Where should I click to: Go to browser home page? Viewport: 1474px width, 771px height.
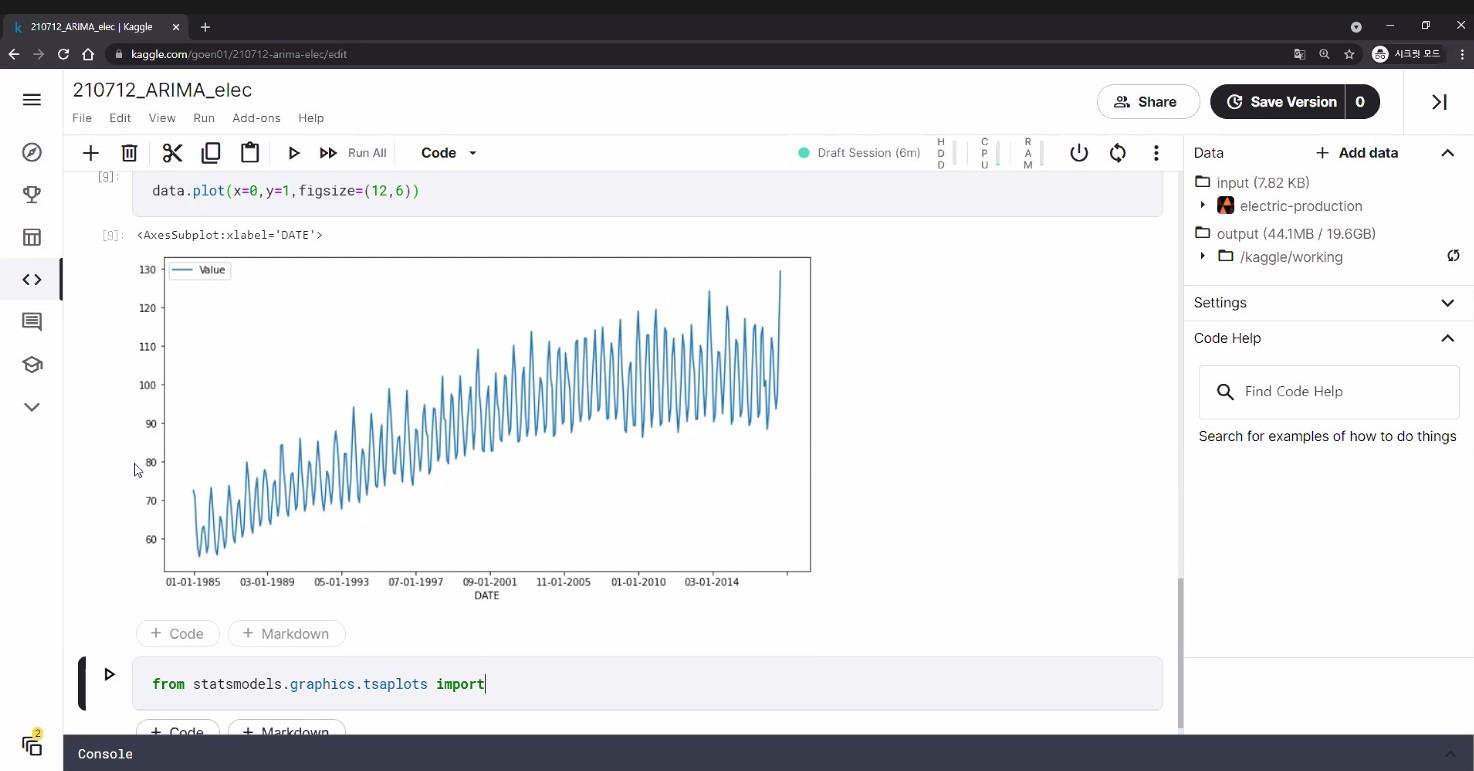88,54
